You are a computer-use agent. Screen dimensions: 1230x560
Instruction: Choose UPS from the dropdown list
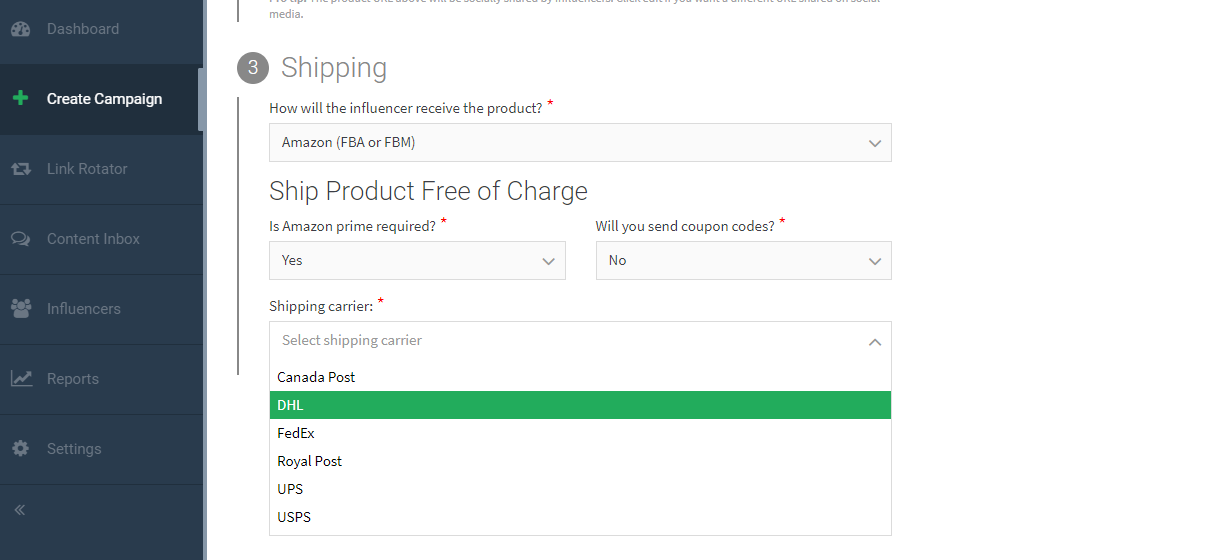coord(290,489)
